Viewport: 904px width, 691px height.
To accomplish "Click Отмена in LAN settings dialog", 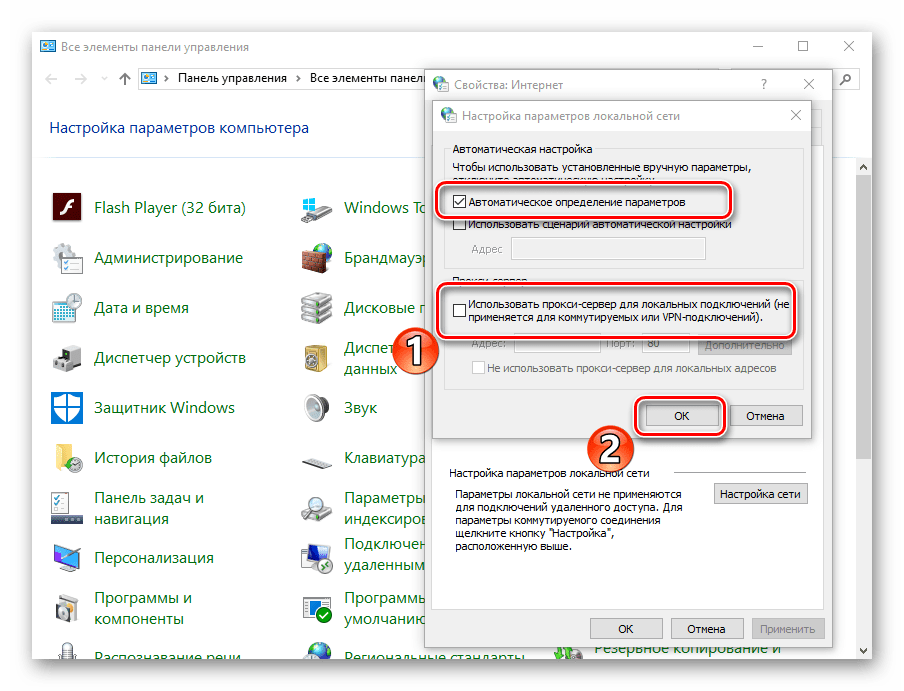I will [766, 416].
